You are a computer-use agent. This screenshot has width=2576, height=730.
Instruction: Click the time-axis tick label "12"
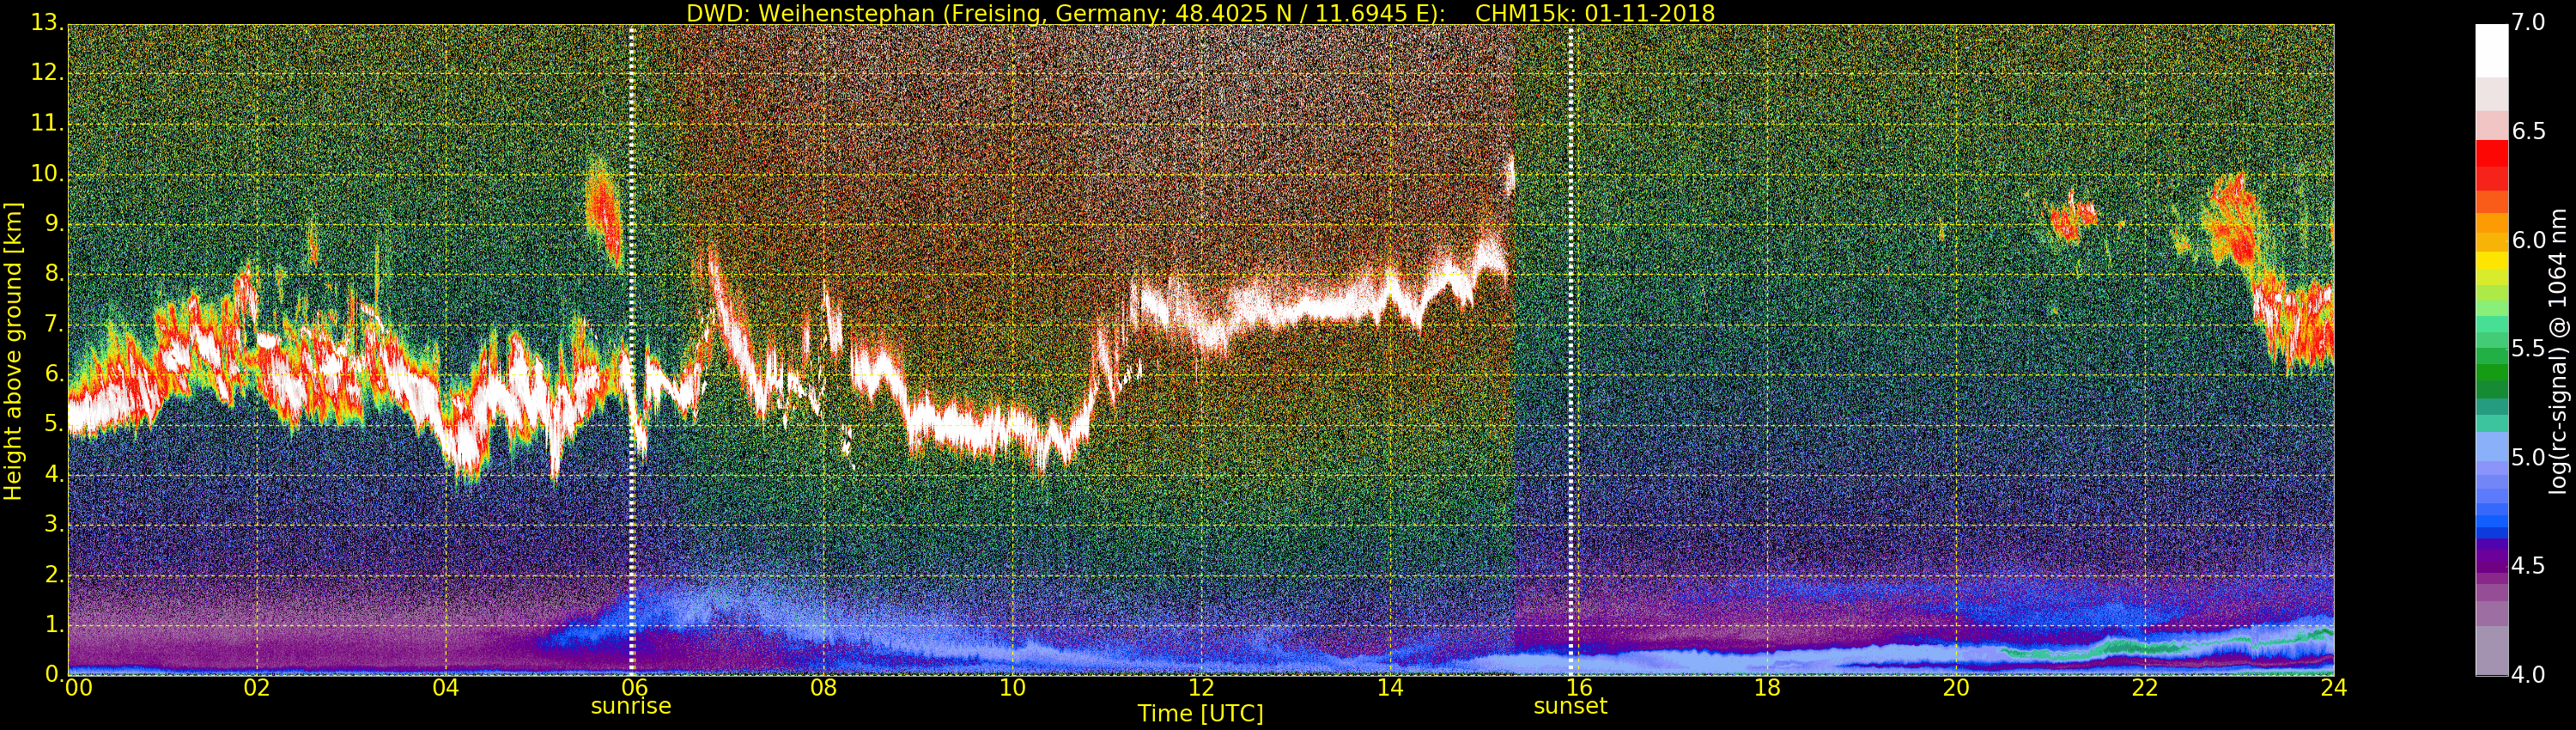1201,687
